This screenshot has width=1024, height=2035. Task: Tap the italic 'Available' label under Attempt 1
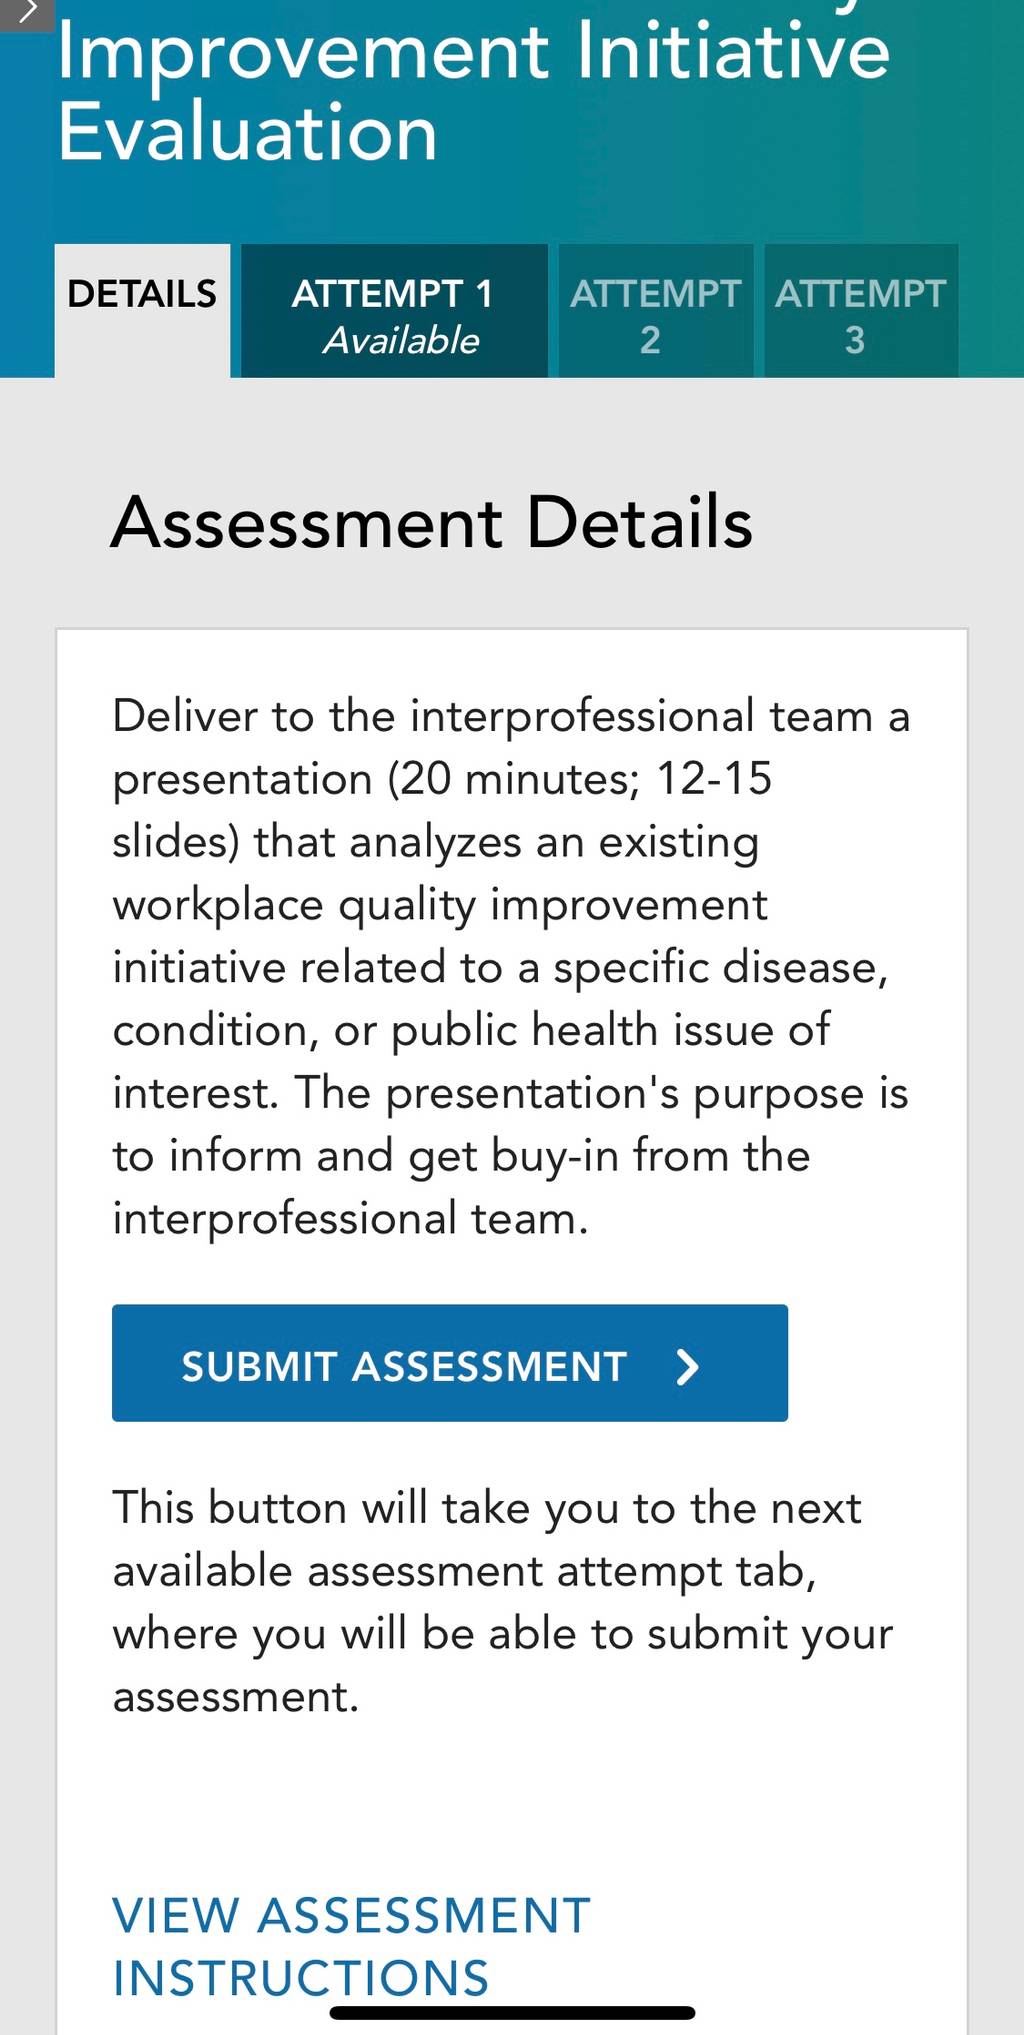coord(401,340)
